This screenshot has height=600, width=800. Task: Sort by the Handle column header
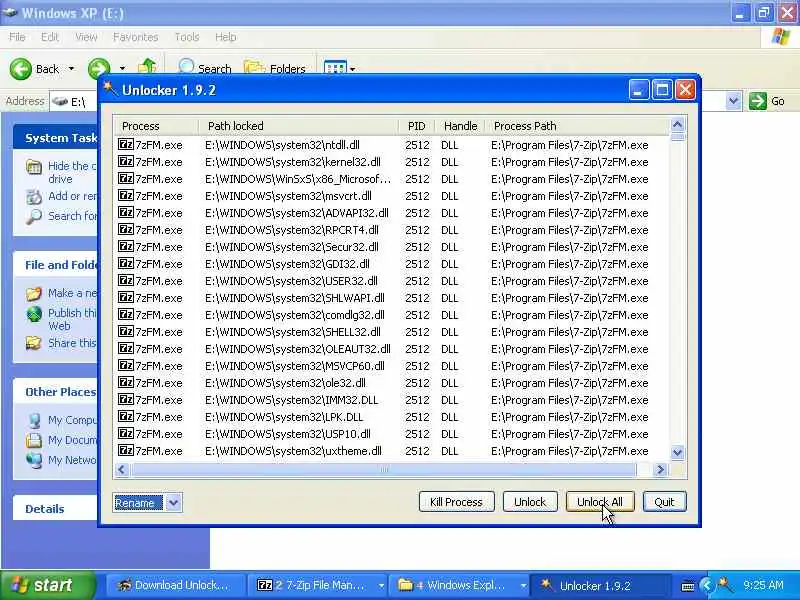tap(460, 126)
